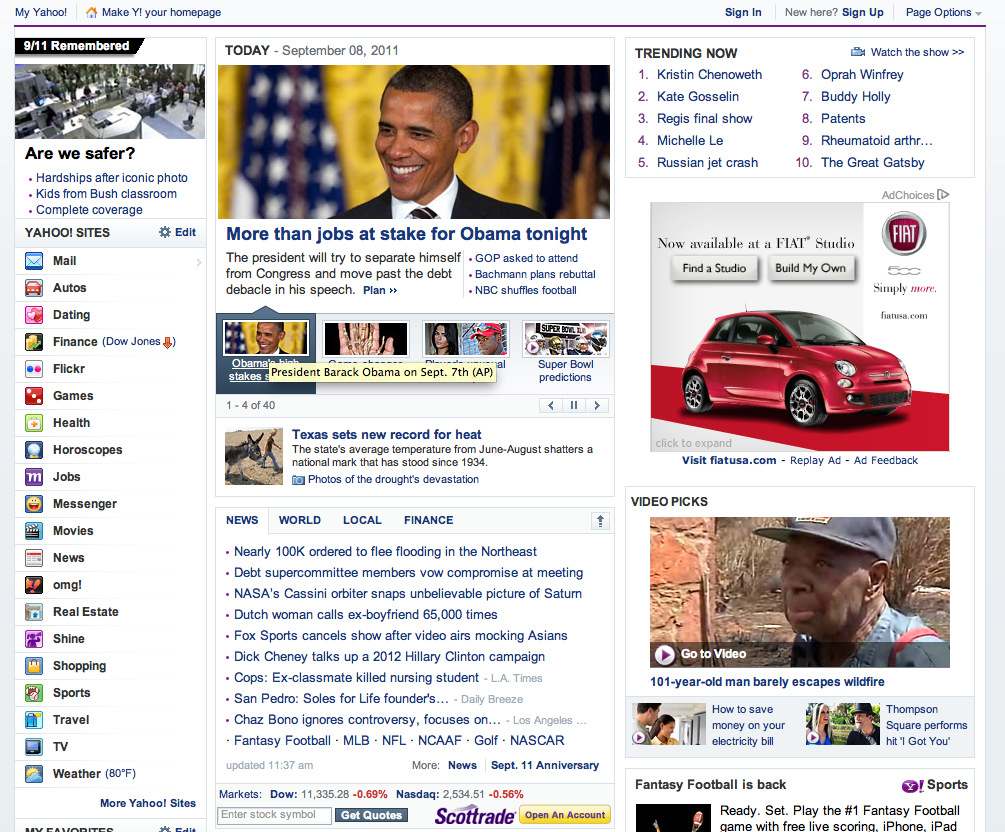Open the Russian jet crash trending link

pyautogui.click(x=707, y=163)
